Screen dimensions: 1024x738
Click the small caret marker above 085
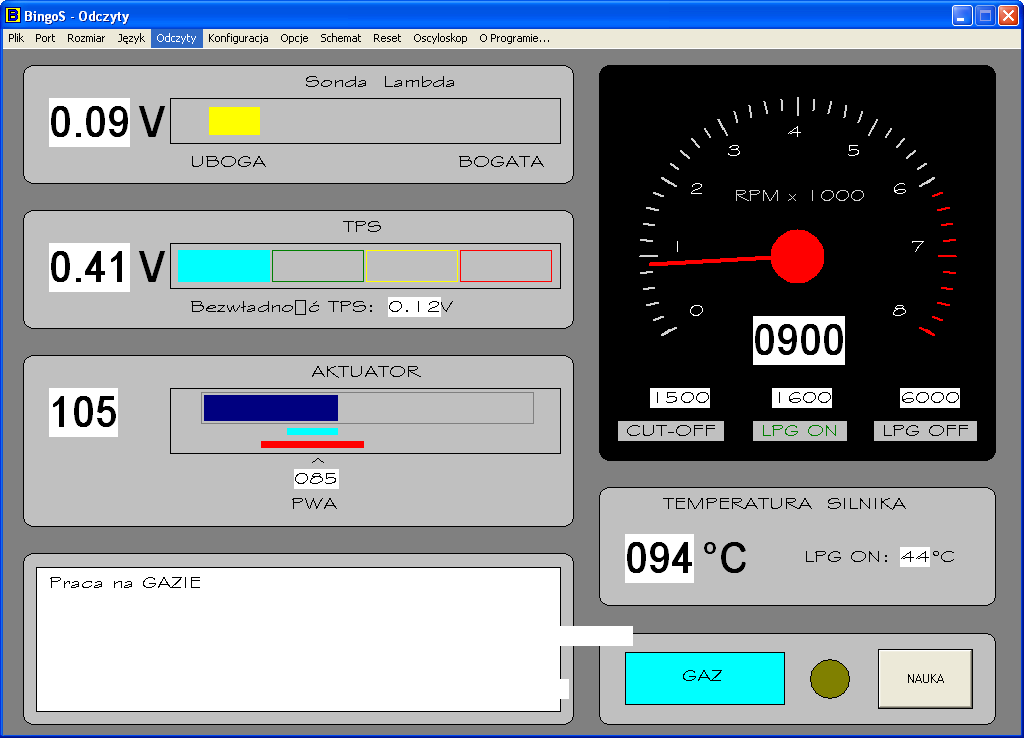pyautogui.click(x=318, y=461)
